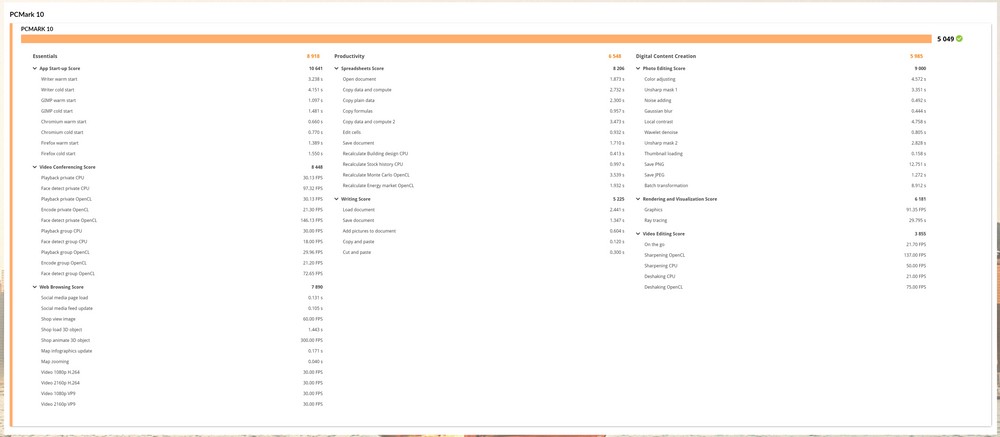The width and height of the screenshot is (1000, 437).
Task: Click Batch transformation label
Action: tap(666, 186)
